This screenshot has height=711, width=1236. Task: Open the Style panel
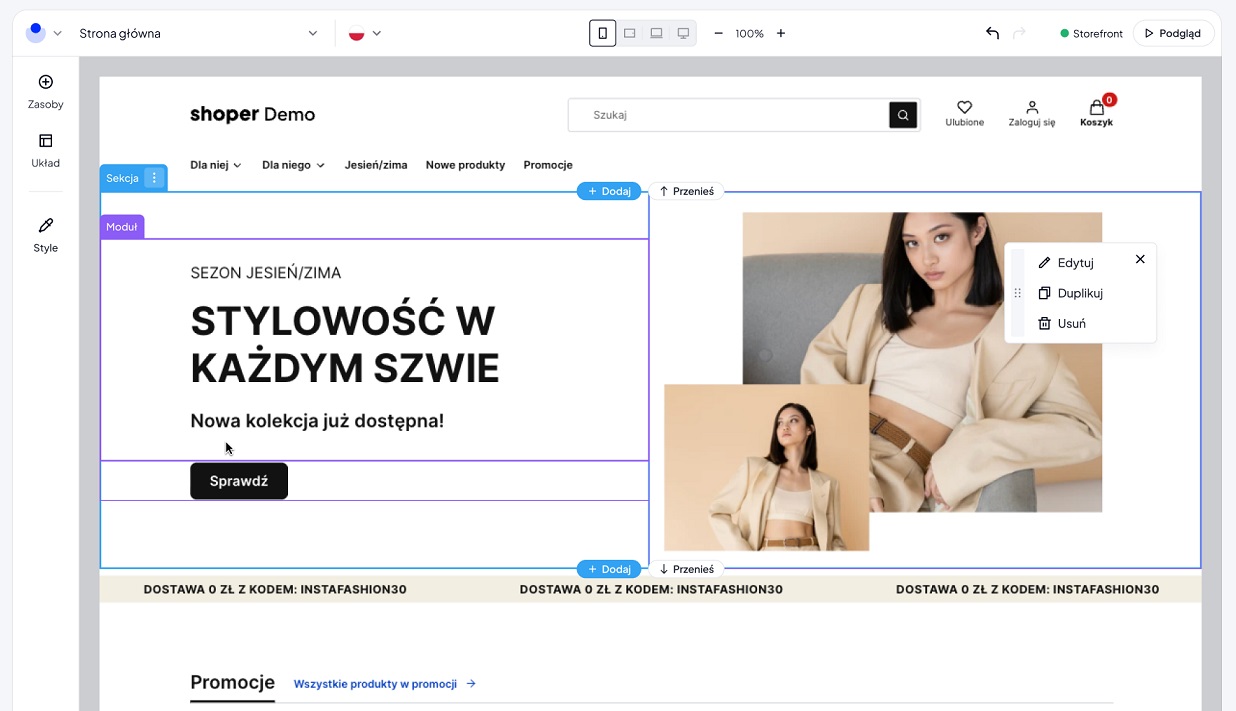[x=45, y=235]
